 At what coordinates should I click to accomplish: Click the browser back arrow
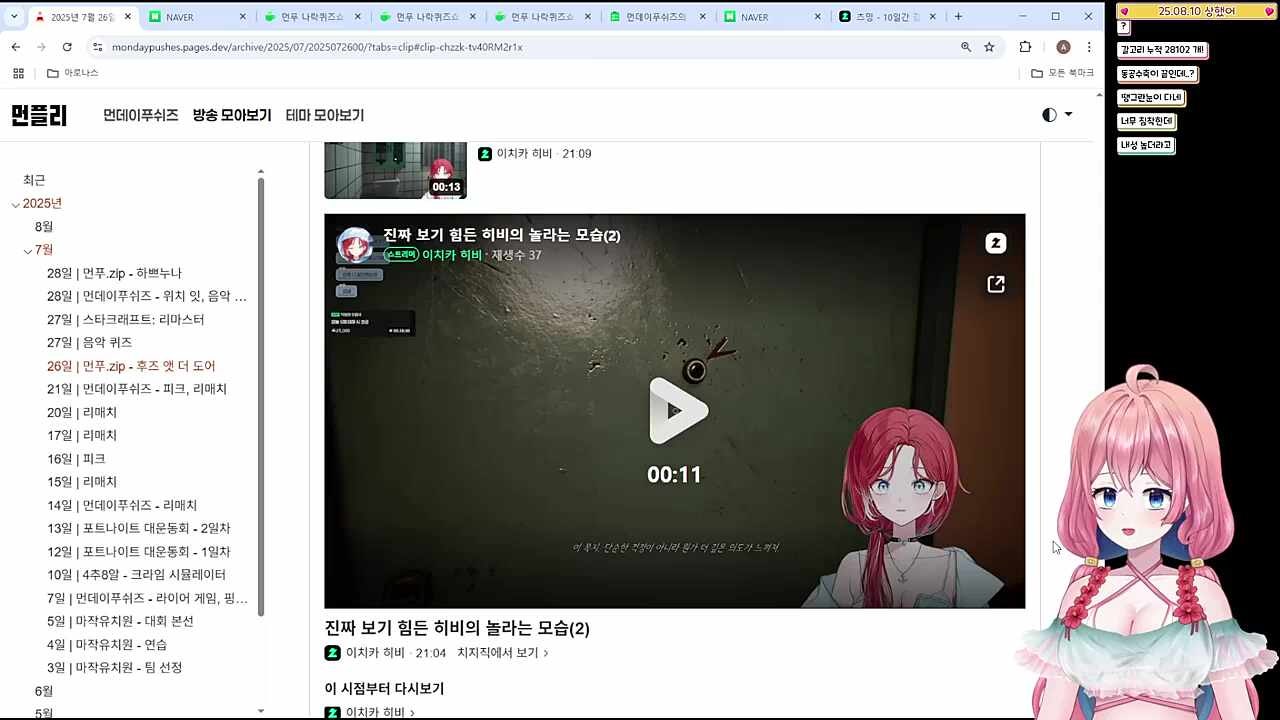pyautogui.click(x=15, y=47)
